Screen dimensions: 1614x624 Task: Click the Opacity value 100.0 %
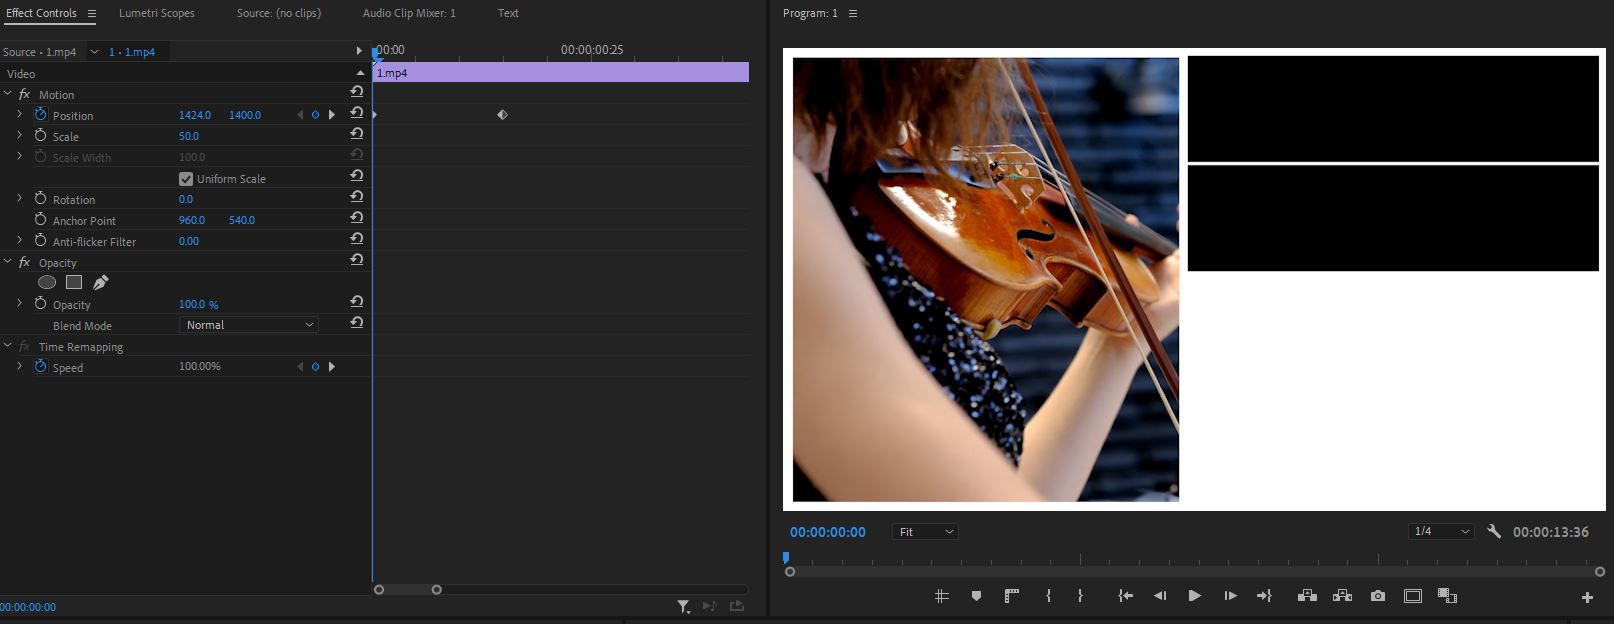pos(198,304)
